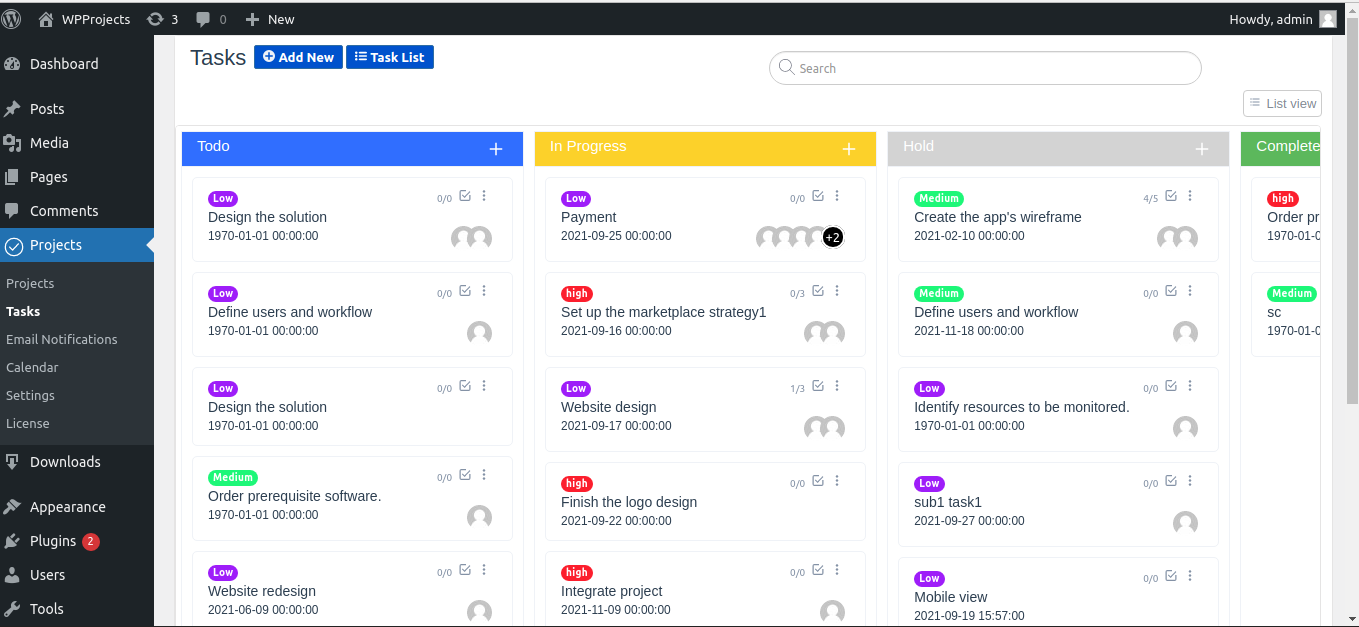The image size is (1359, 627).
Task: Toggle checklist icon on Payment task
Action: point(818,196)
